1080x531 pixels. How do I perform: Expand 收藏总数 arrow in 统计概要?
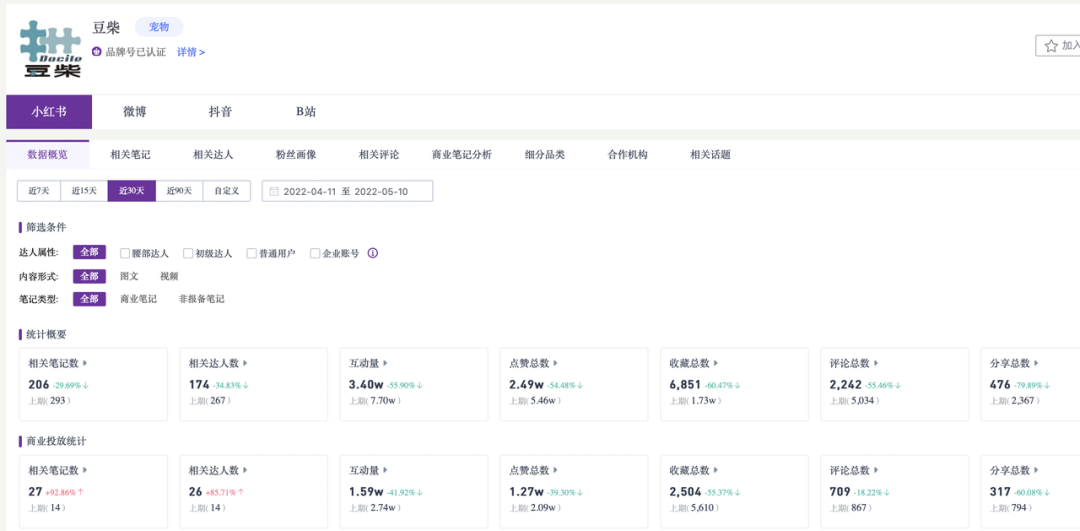[716, 363]
